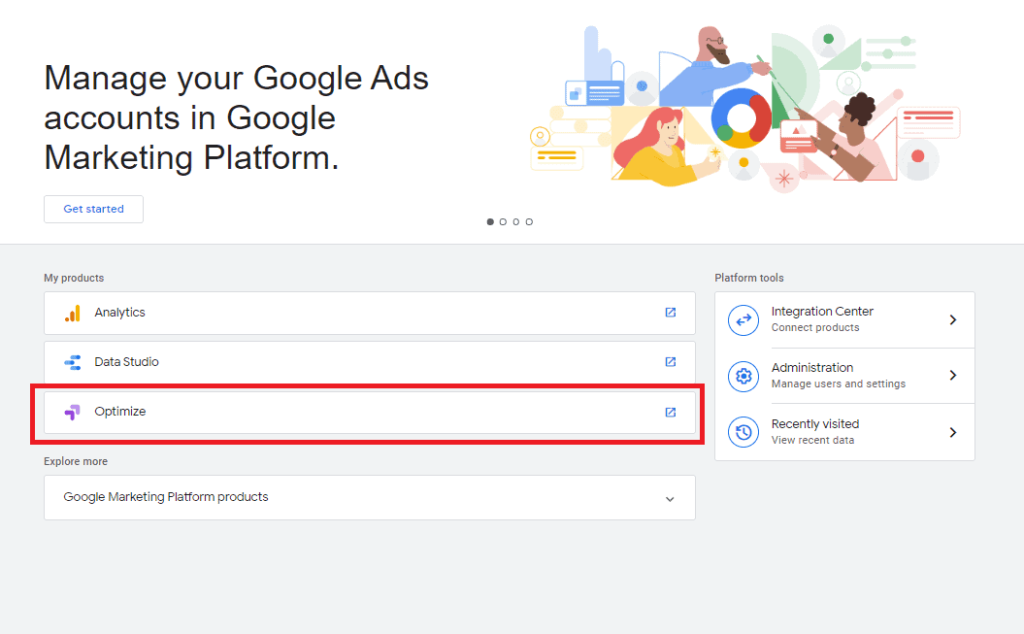The height and width of the screenshot is (634, 1024).
Task: Click the 'Connect products' subtitle
Action: click(815, 328)
